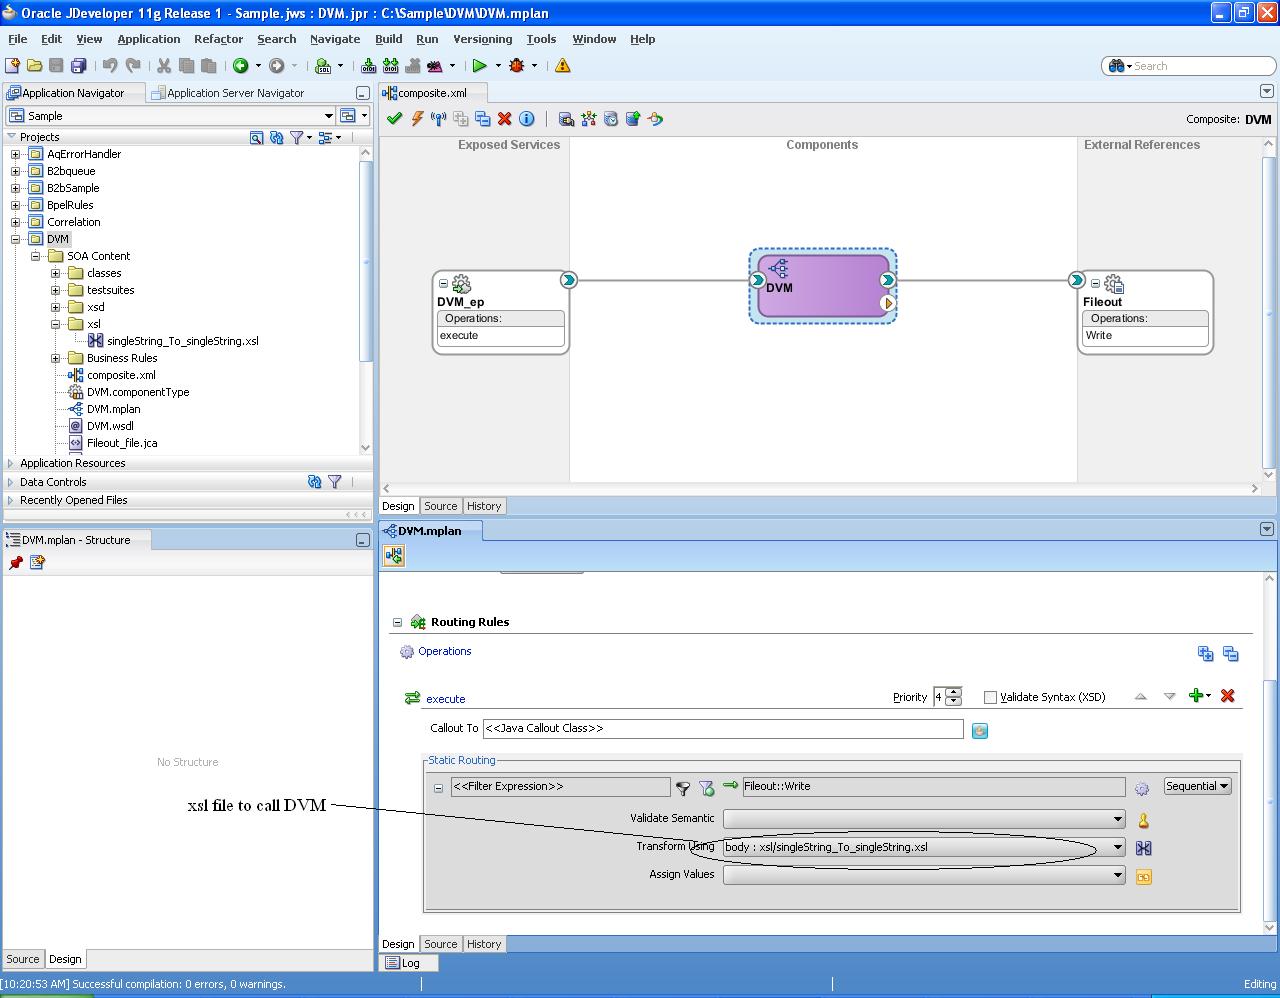Enable Validate Syntax (XSD) checkbox
This screenshot has width=1280, height=998.
[x=989, y=697]
